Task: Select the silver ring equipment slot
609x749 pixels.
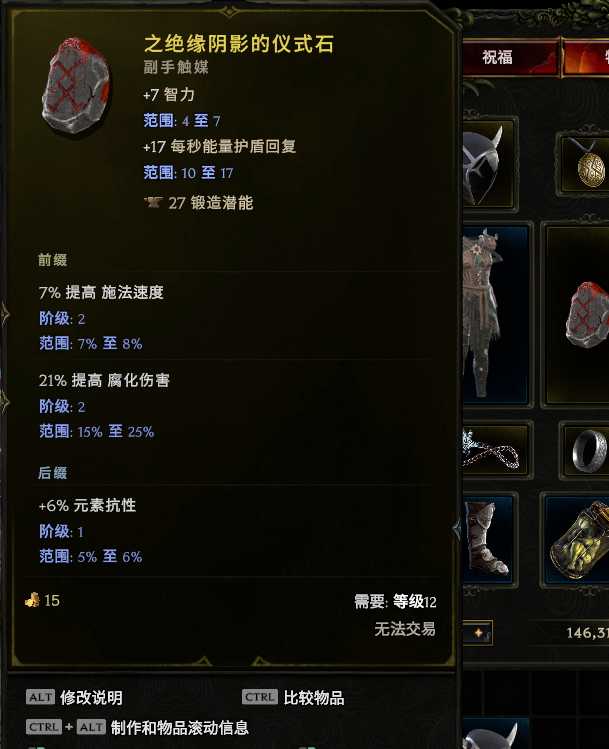Action: 586,450
